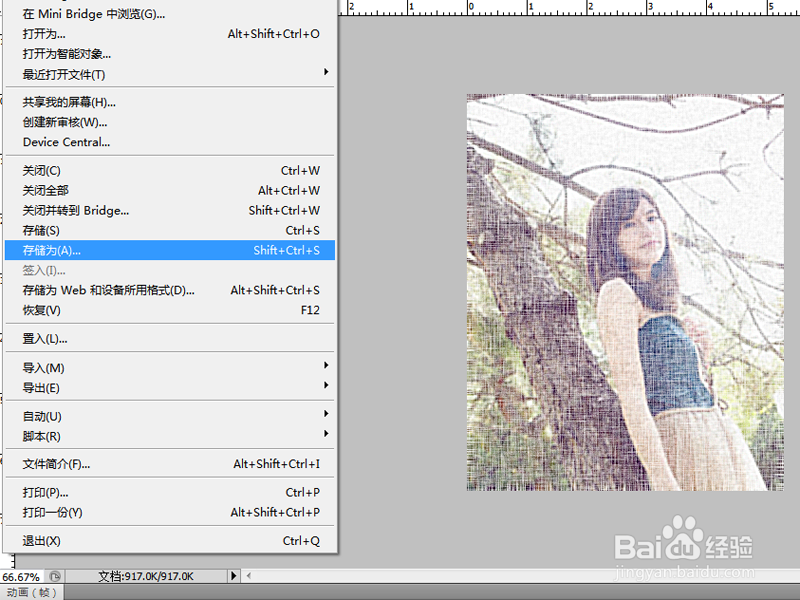Choose '共享我的屏幕(H)...' menu entry
Viewport: 800px width, 600px height.
(x=169, y=102)
